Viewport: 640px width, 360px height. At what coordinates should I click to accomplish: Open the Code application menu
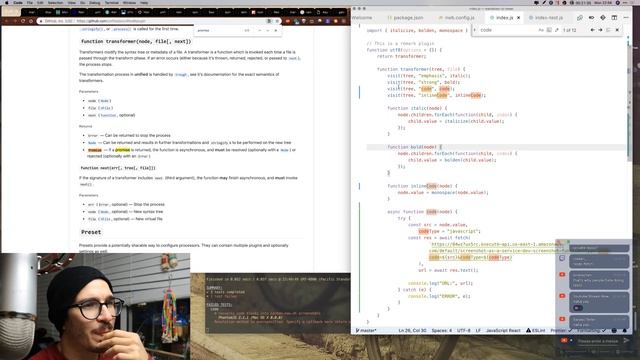[x=18, y=3]
